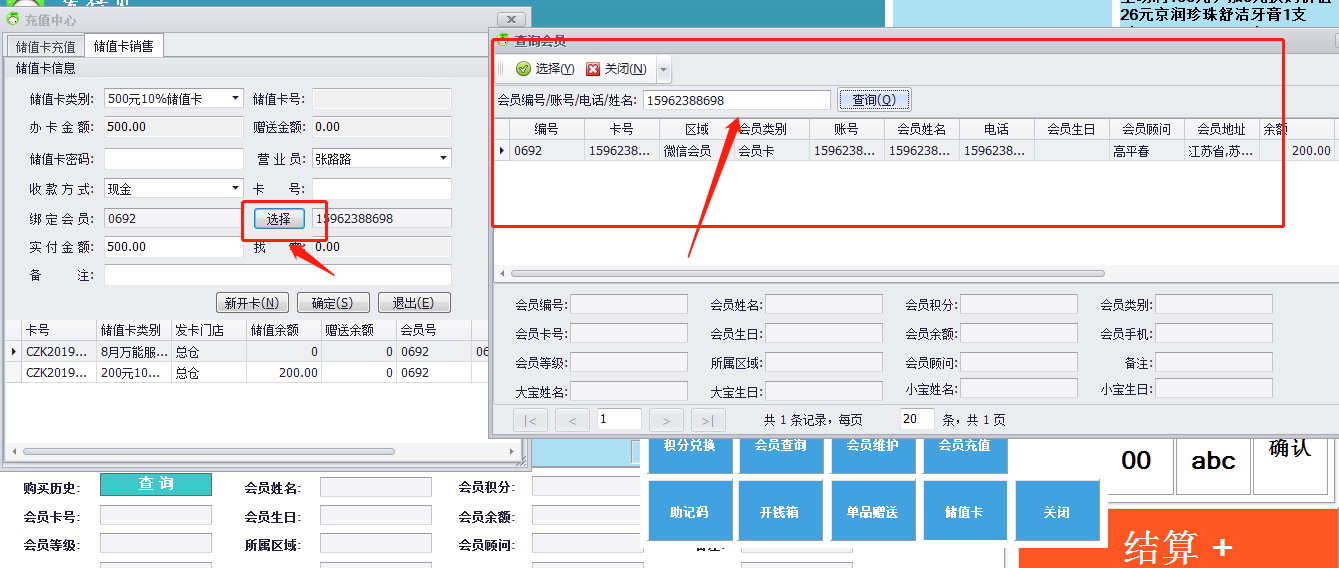This screenshot has height=568, width=1339.
Task: Click the 会员姓名 column header
Action: (x=922, y=130)
